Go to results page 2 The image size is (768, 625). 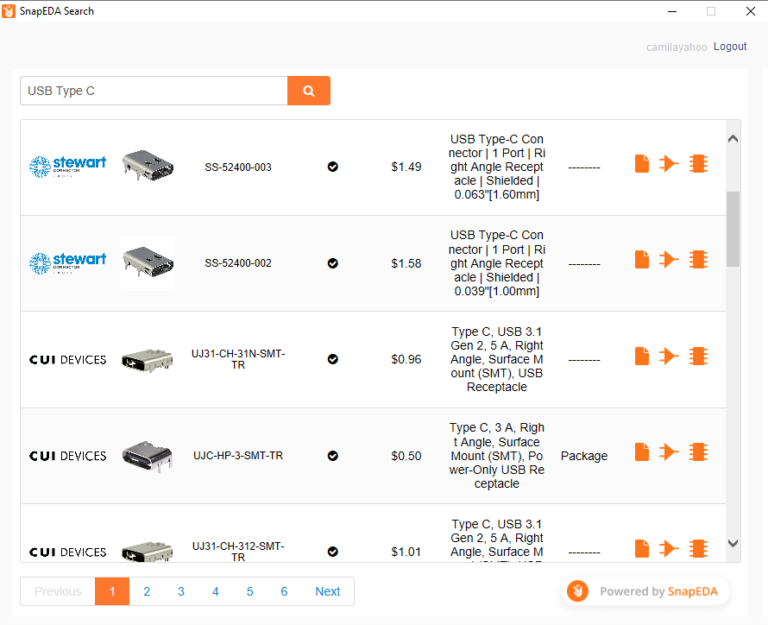(147, 591)
